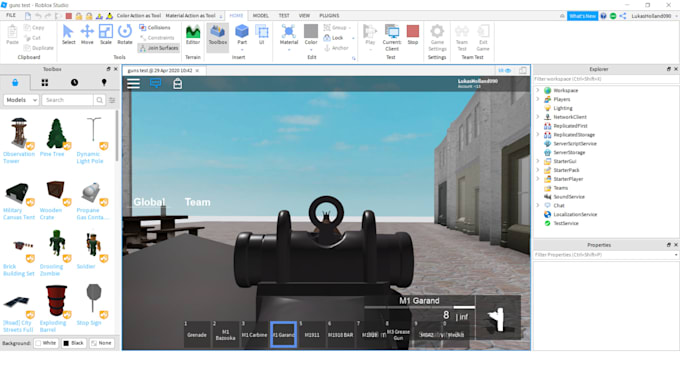Open the Material picker

coord(289,35)
